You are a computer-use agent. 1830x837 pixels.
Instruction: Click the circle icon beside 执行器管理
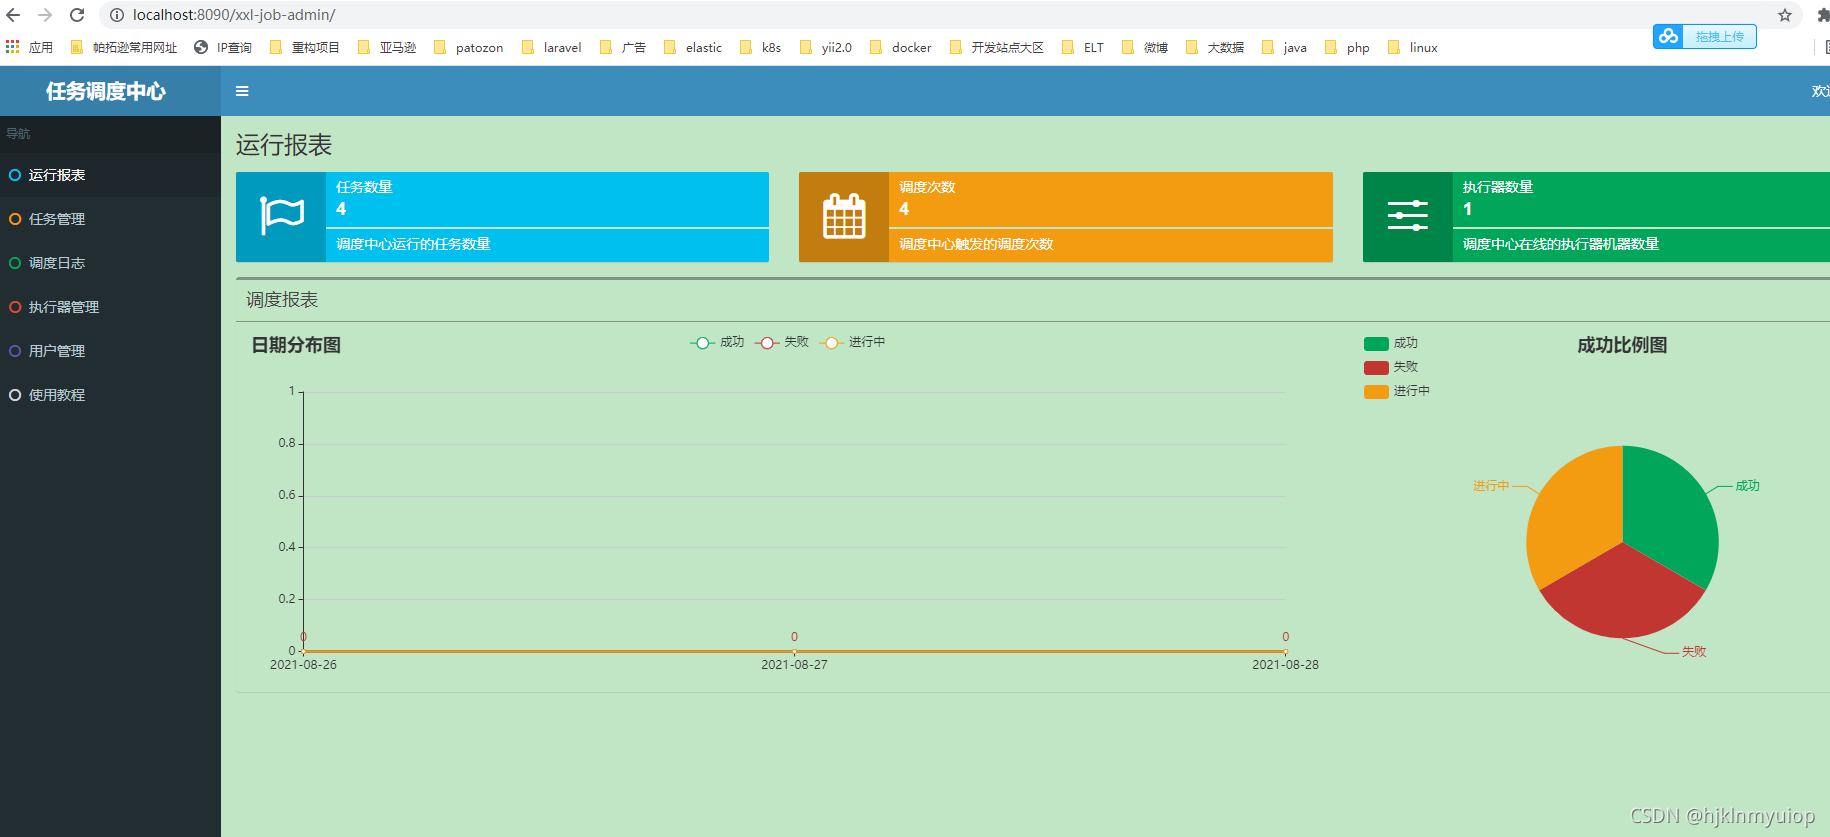(15, 307)
